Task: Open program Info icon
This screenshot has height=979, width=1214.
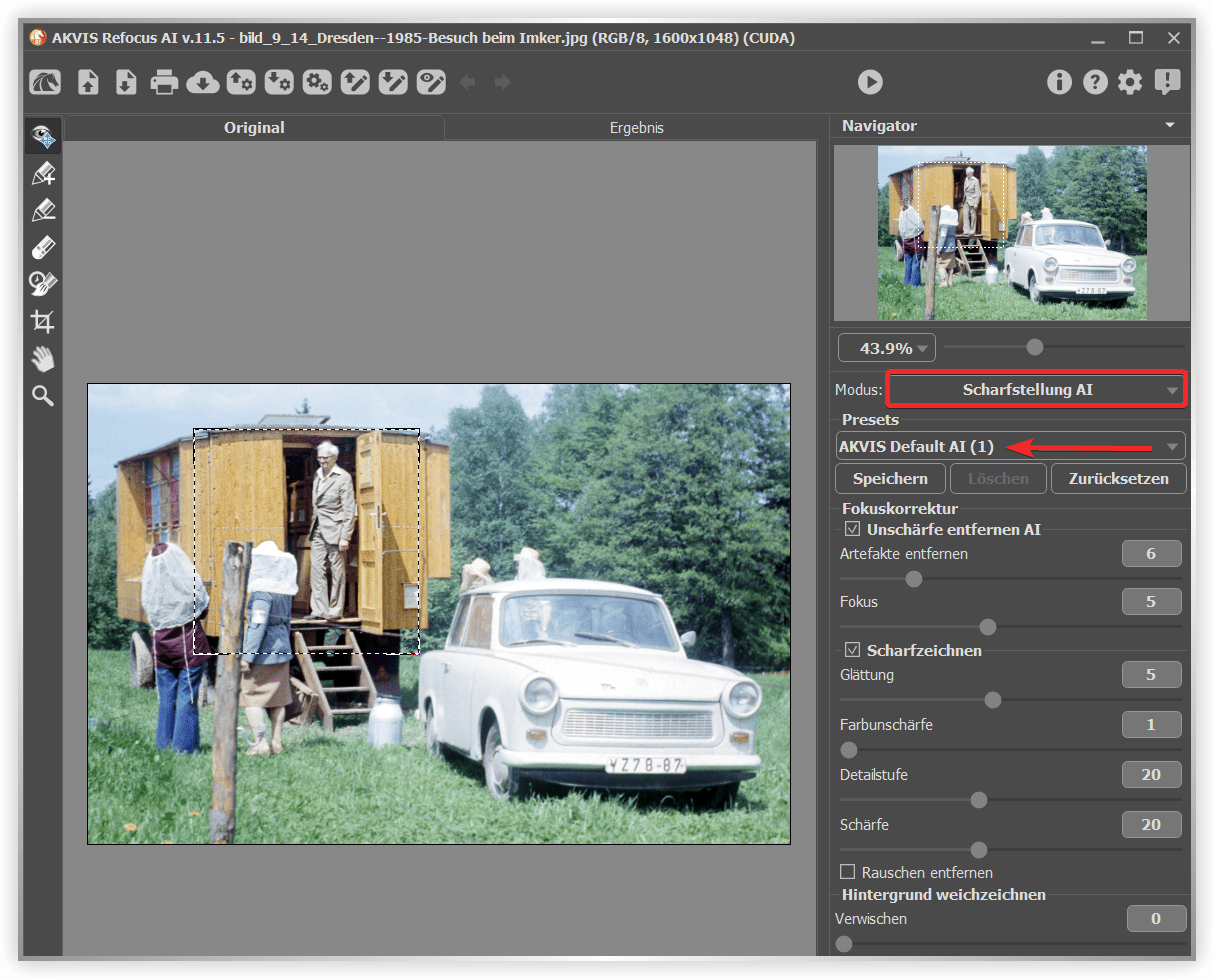Action: coord(1059,82)
